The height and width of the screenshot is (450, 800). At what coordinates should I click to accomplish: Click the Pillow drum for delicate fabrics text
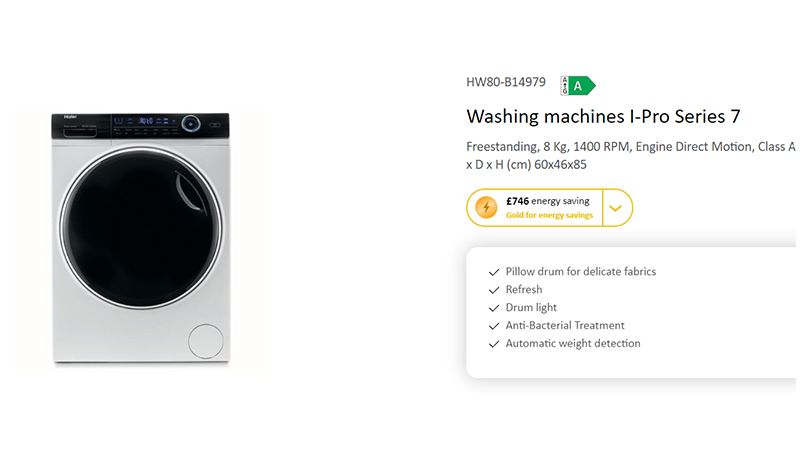581,272
